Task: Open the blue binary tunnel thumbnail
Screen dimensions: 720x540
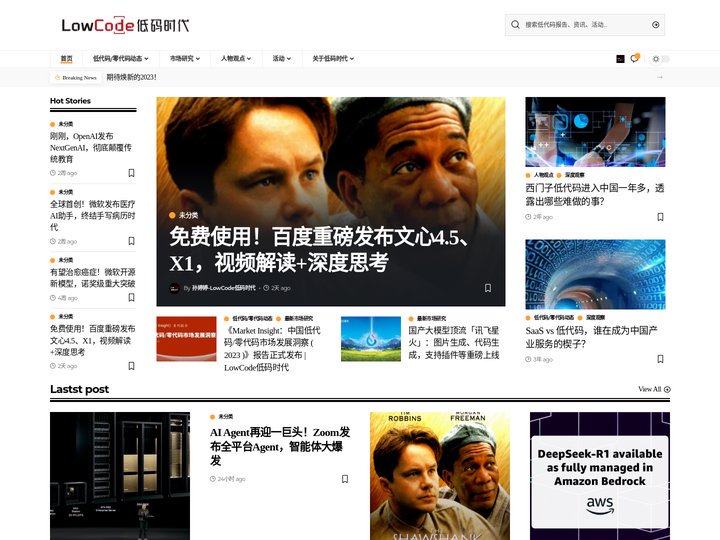Action: click(595, 274)
